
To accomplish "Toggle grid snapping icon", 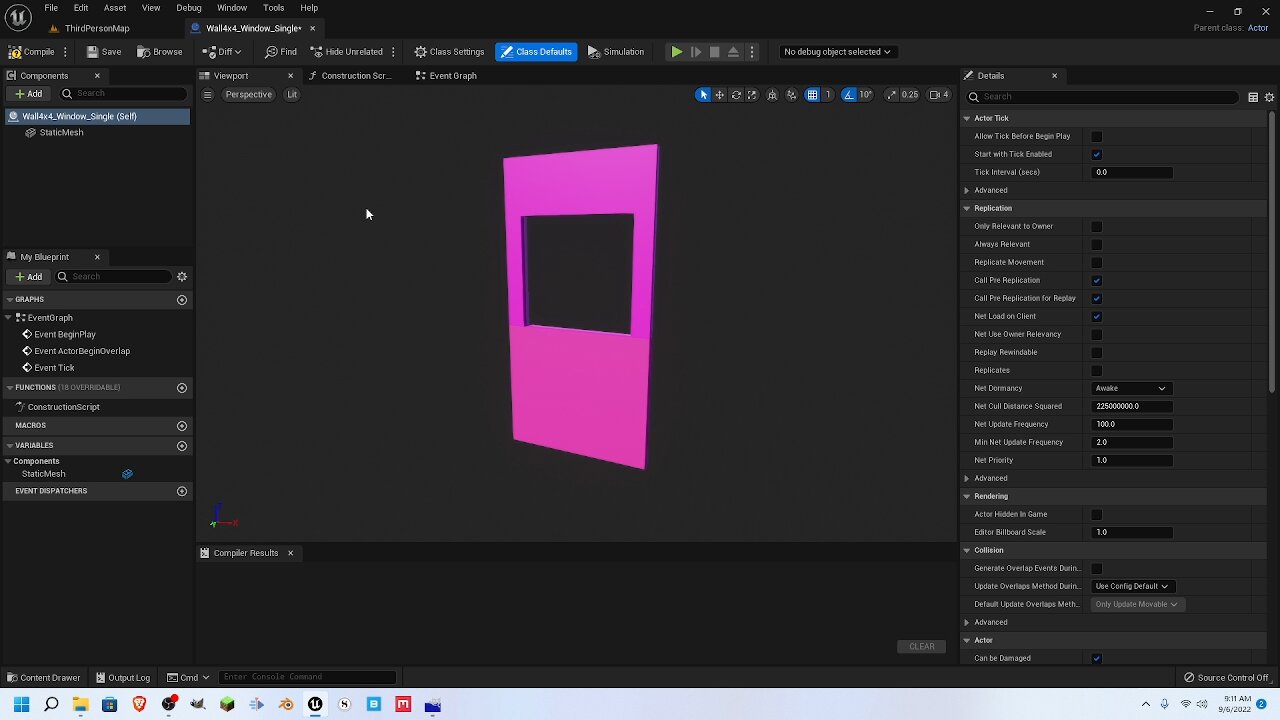I will point(812,95).
